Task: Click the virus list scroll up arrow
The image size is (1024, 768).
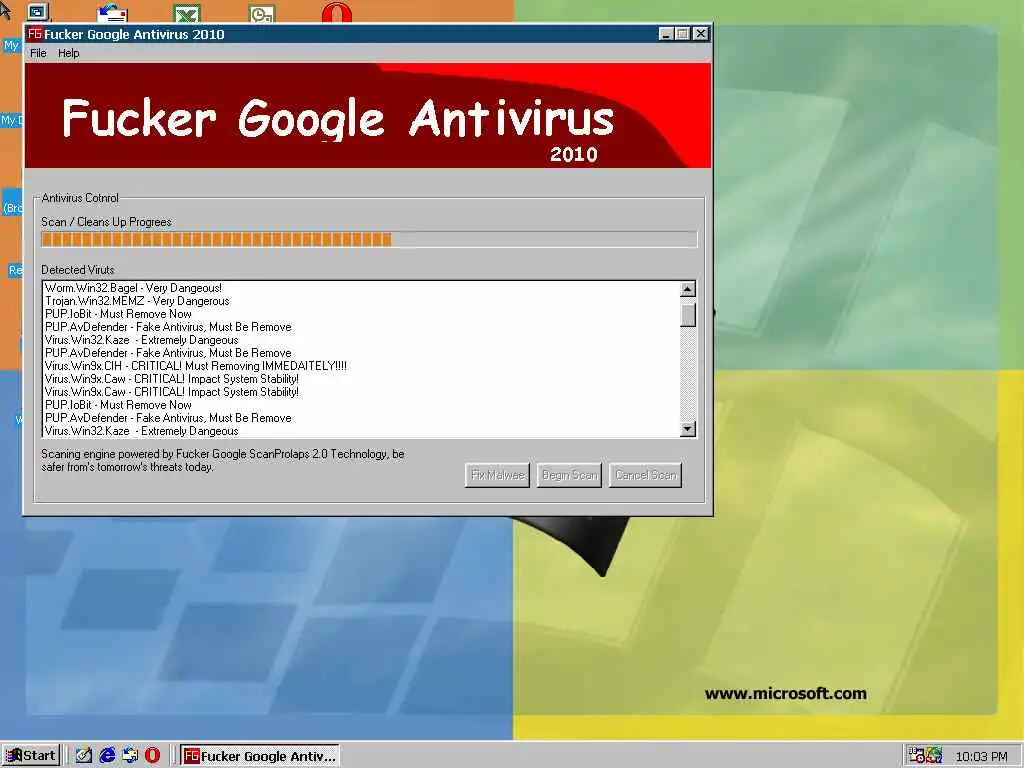Action: 688,289
